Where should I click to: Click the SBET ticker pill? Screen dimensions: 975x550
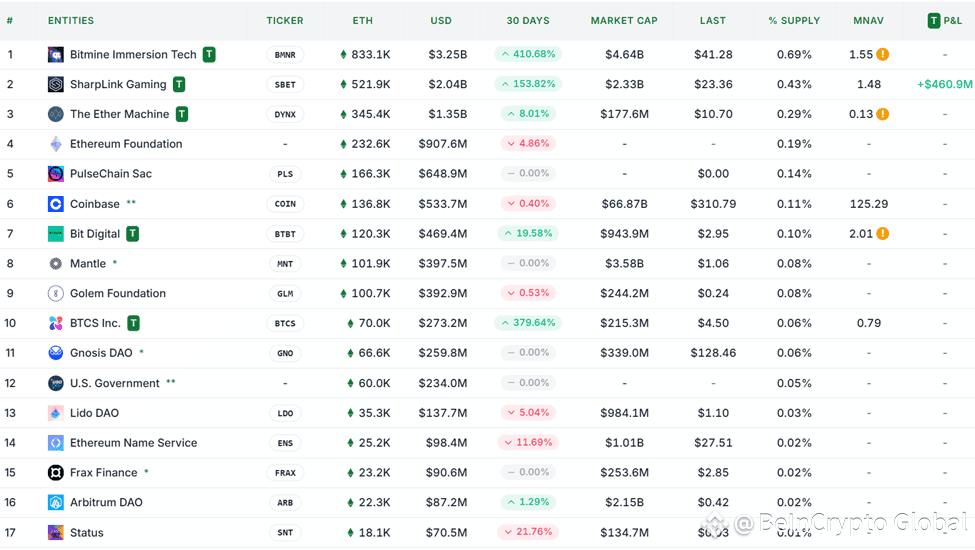[285, 85]
